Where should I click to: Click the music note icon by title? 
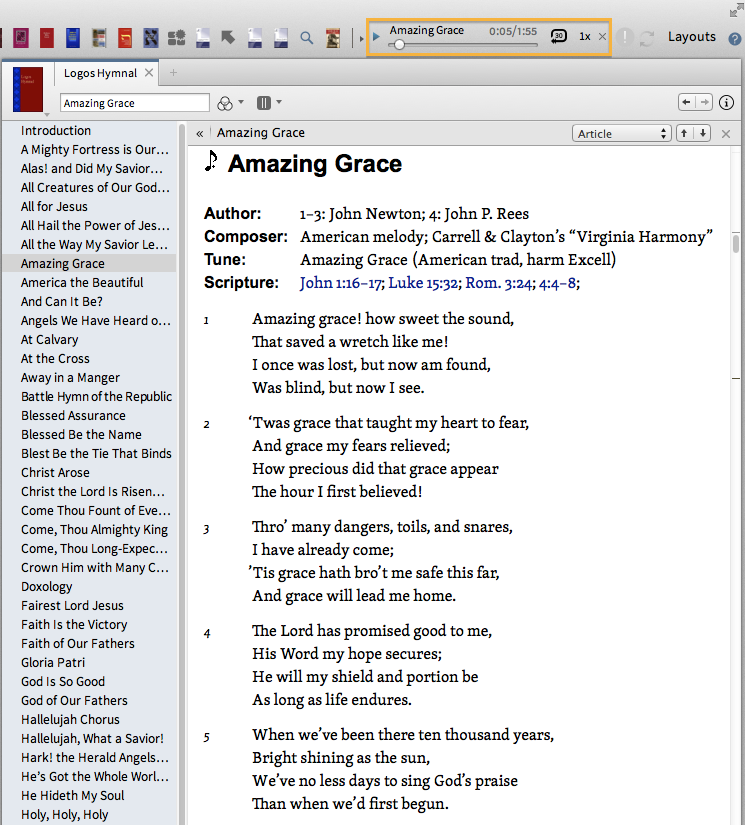(211, 161)
